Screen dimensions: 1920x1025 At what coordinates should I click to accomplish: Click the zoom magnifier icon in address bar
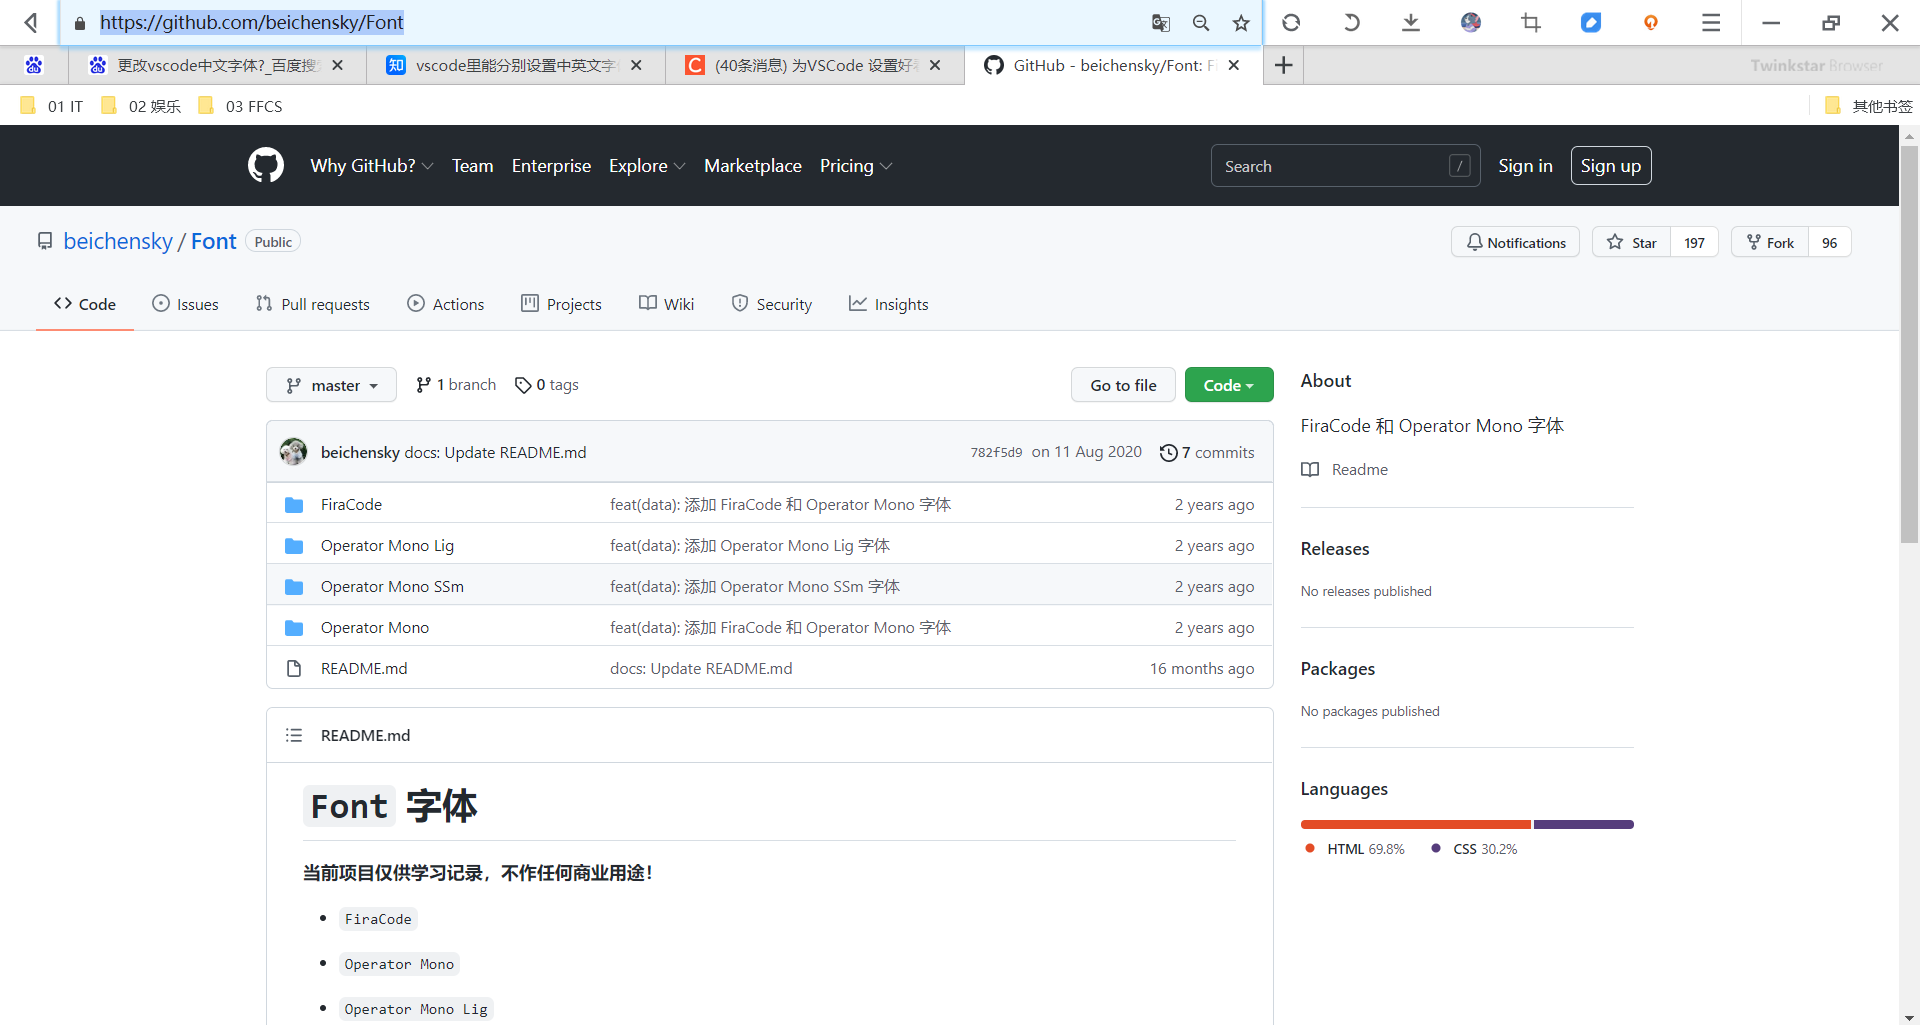1201,22
